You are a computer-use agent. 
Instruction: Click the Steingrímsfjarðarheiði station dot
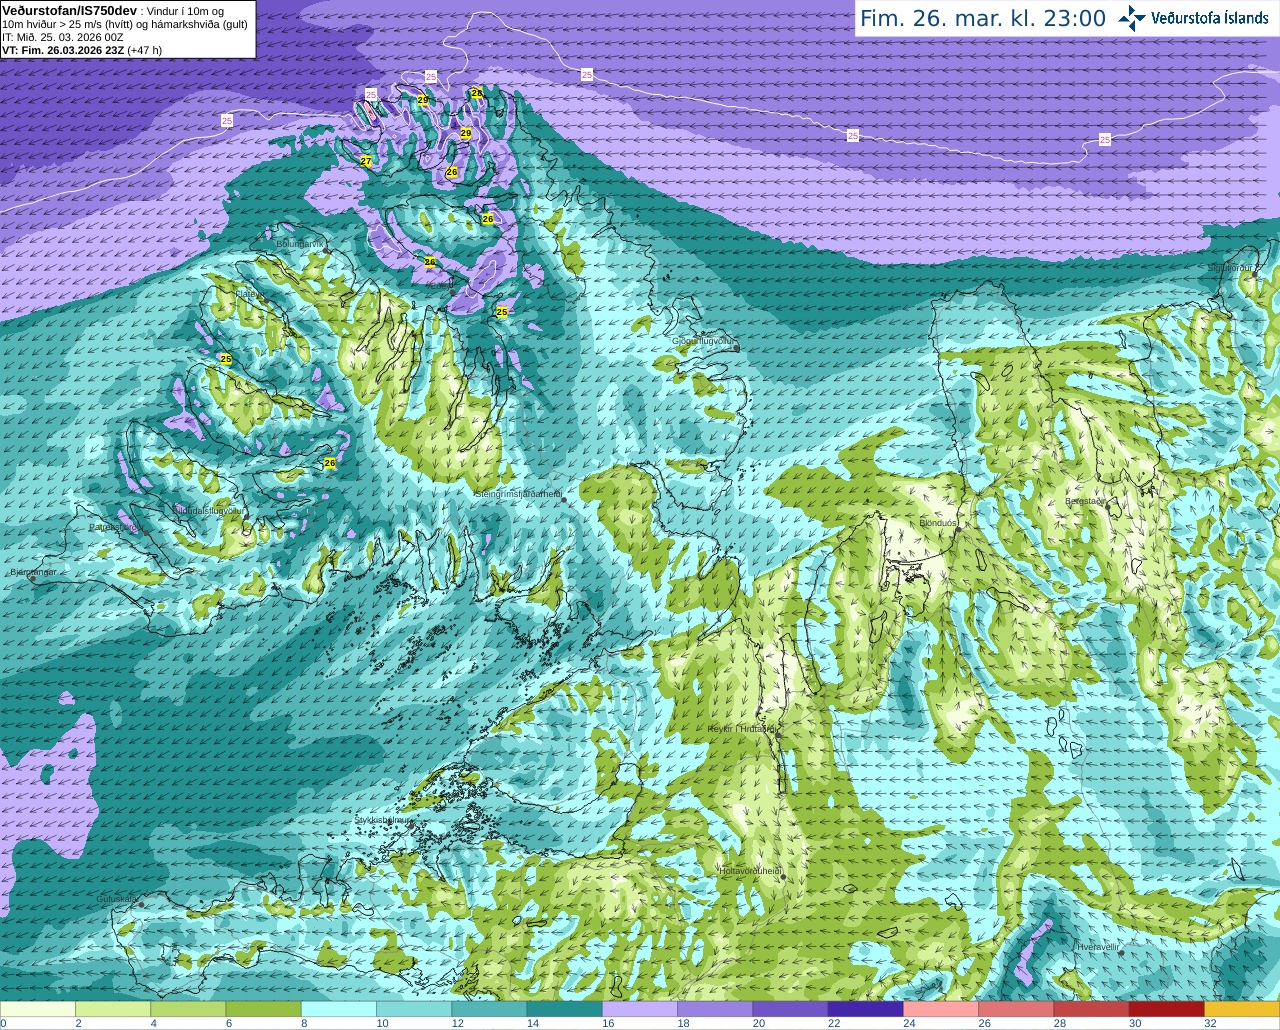point(564,499)
